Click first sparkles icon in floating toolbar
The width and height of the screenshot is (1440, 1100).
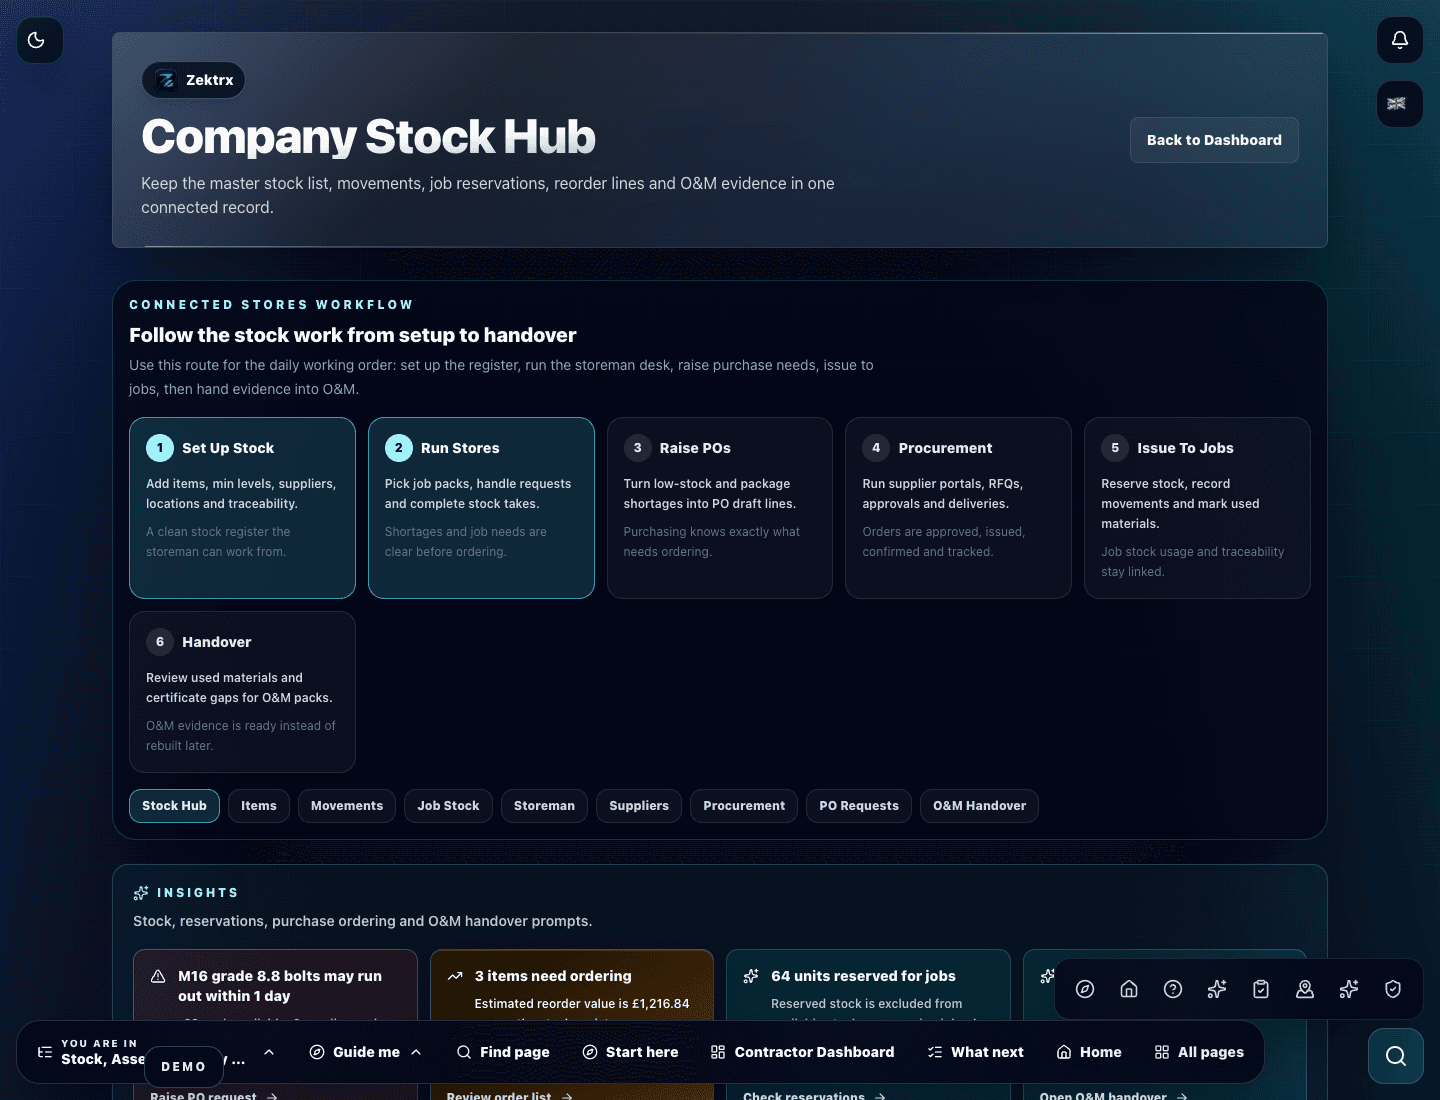point(1217,989)
